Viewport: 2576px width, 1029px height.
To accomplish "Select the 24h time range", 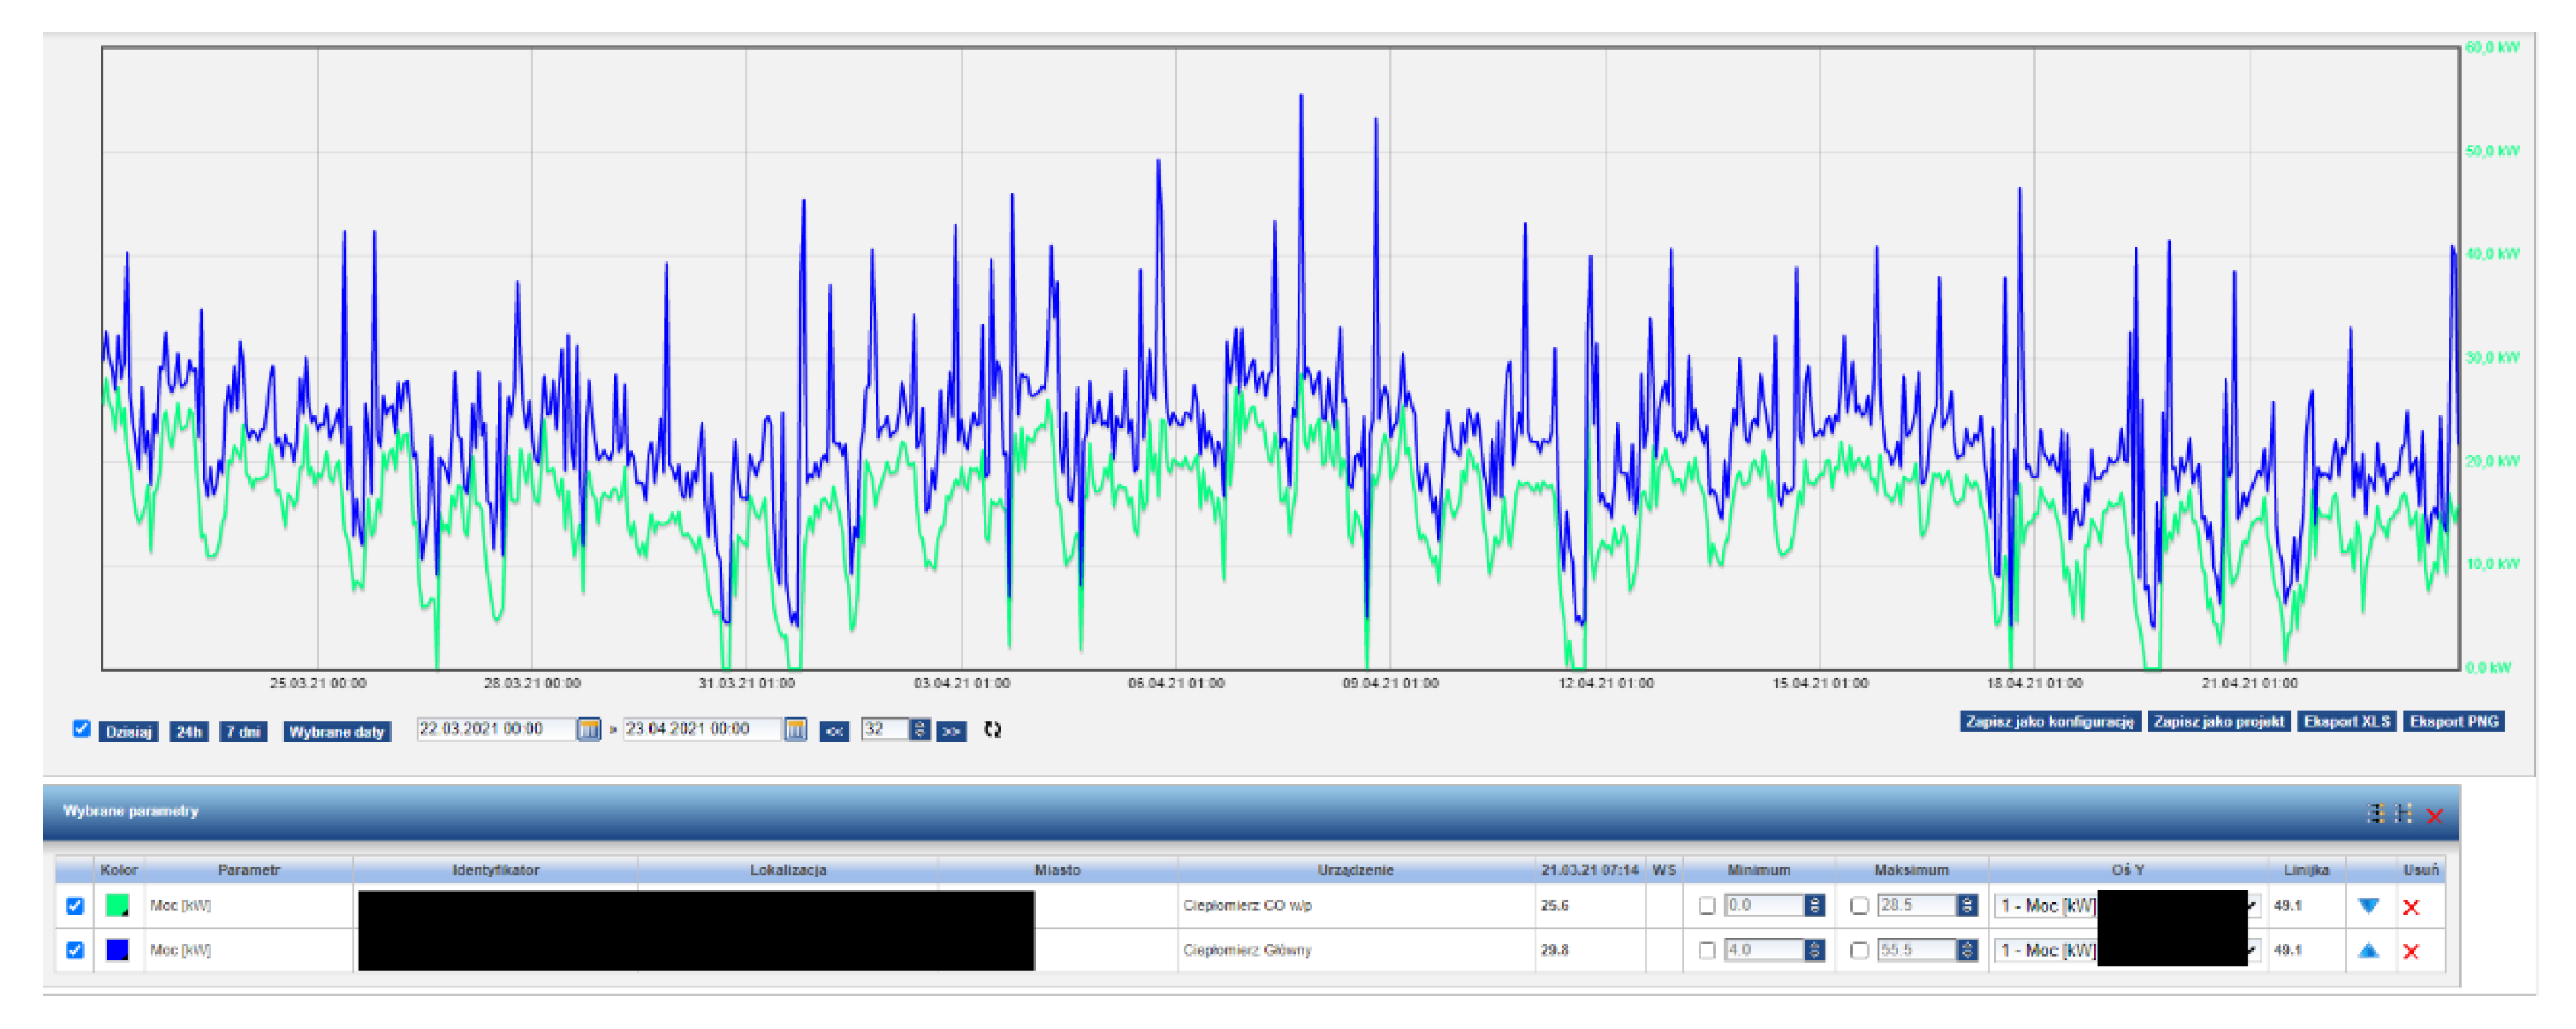I will click(188, 732).
